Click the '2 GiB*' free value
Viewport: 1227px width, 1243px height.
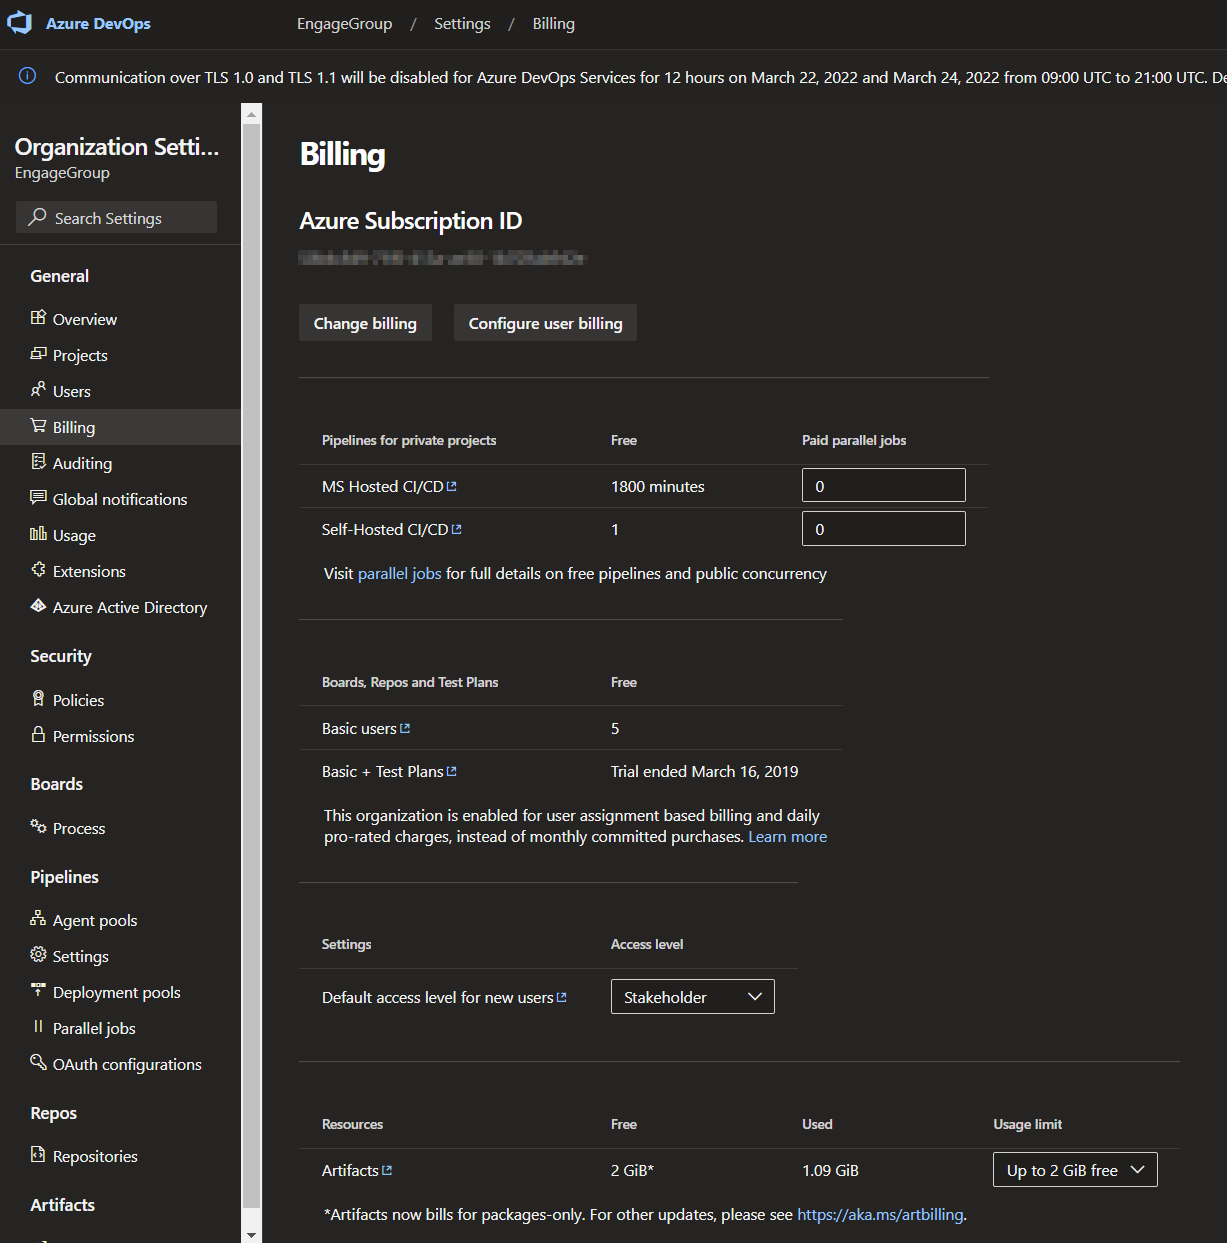(x=632, y=1170)
